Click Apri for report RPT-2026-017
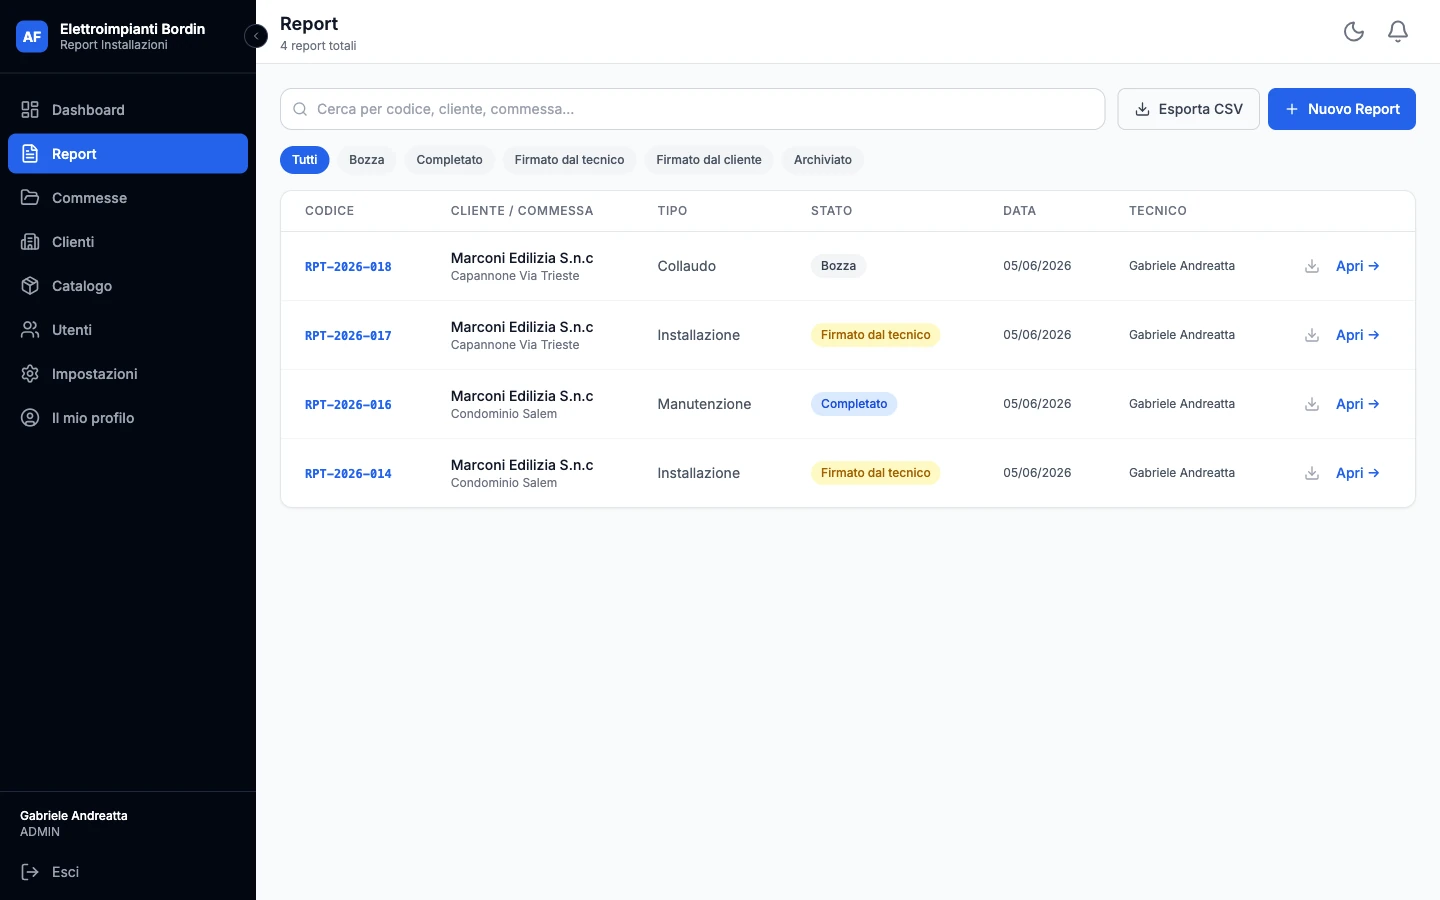 pos(1358,335)
